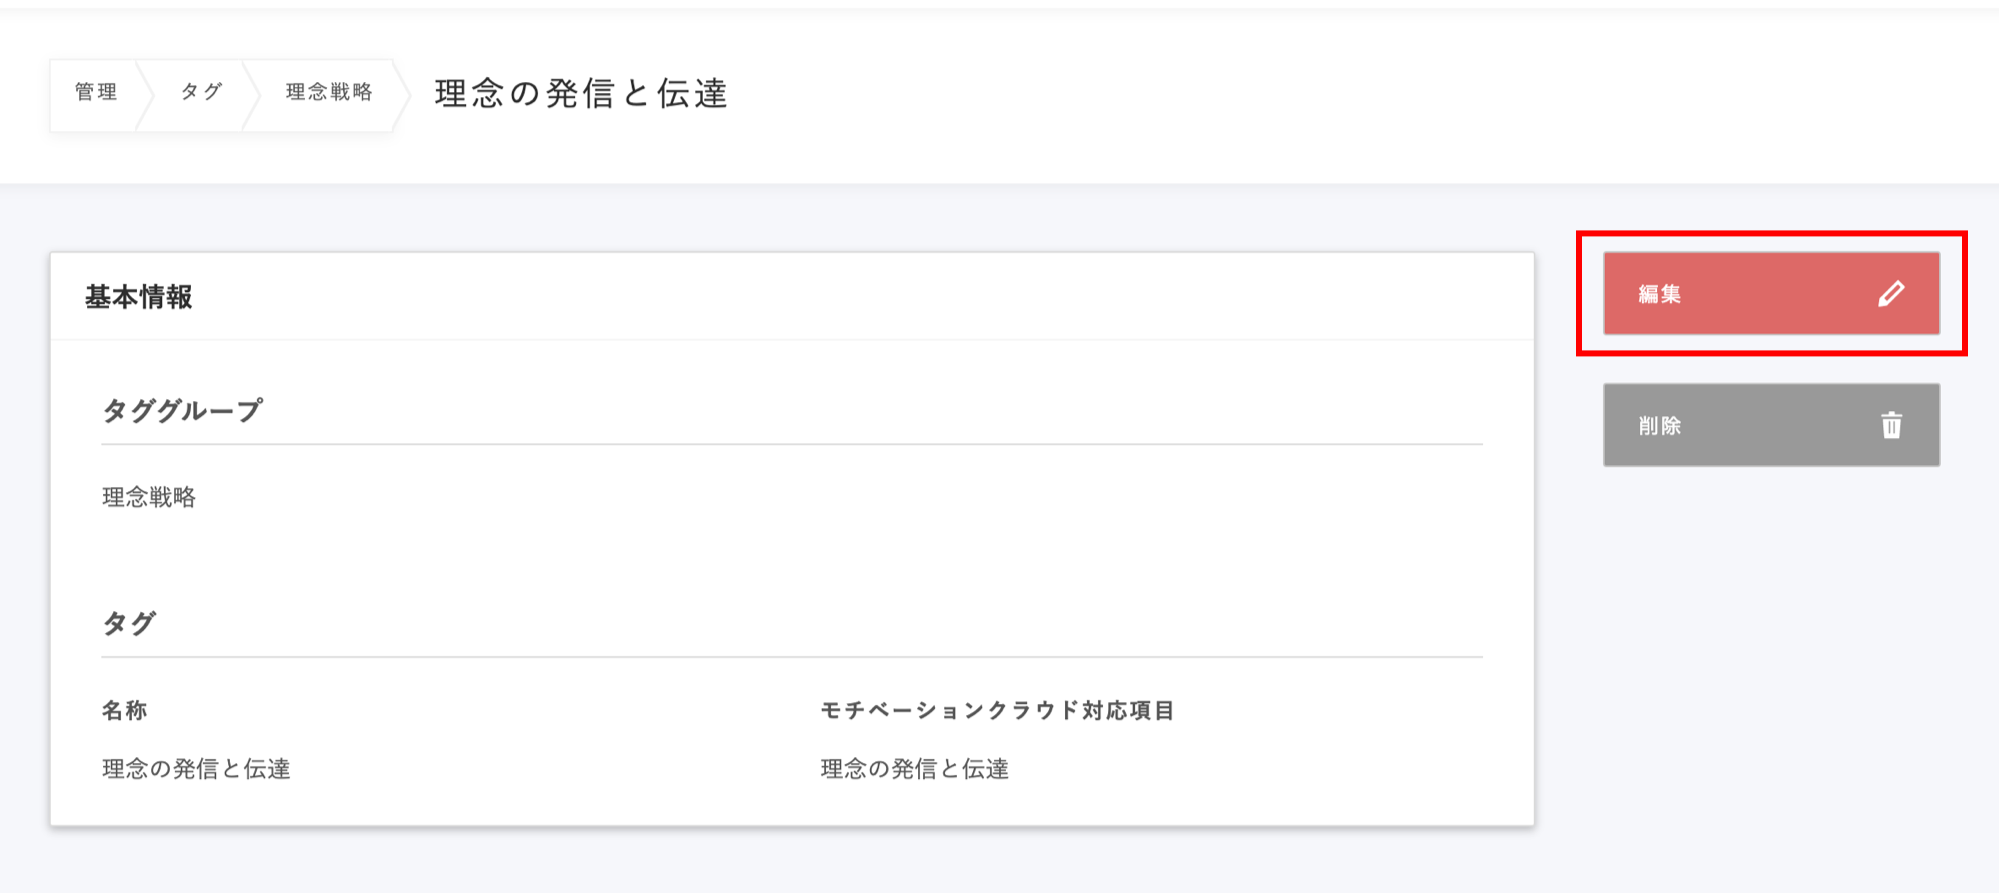Click the 基本情報 card heading
The width and height of the screenshot is (1999, 893).
(x=139, y=298)
